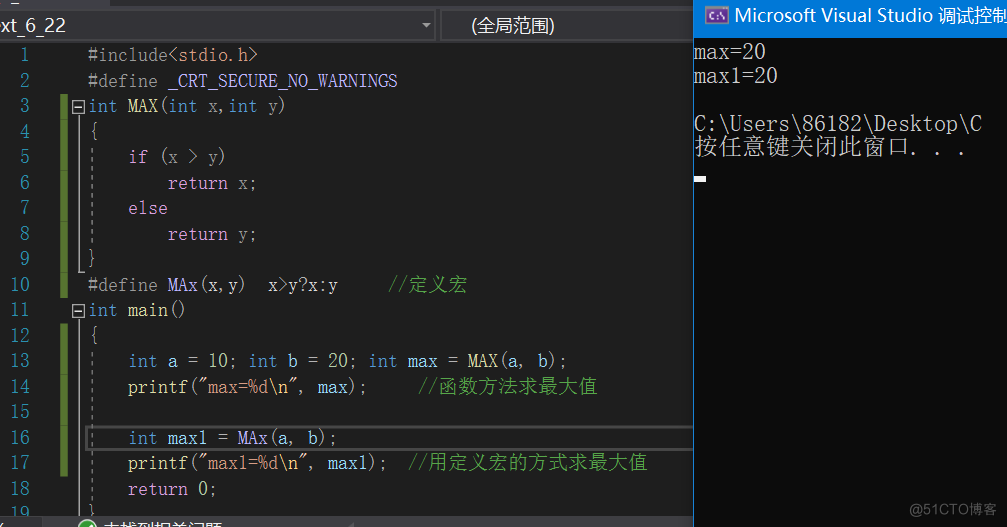The image size is (1007, 527).
Task: Click console output 'max=20'
Action: point(730,51)
